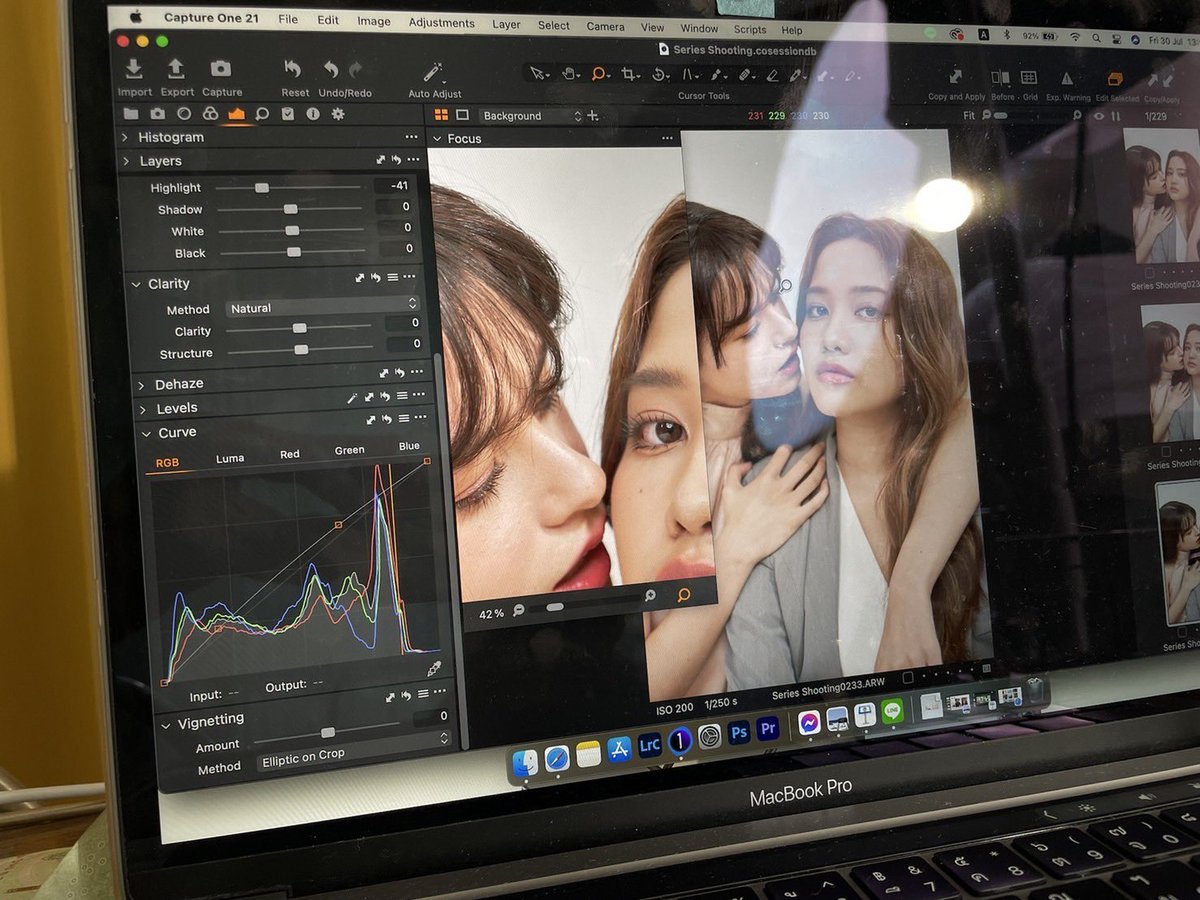Toggle the Before view button
Viewport: 1200px width, 900px height.
pyautogui.click(x=999, y=77)
